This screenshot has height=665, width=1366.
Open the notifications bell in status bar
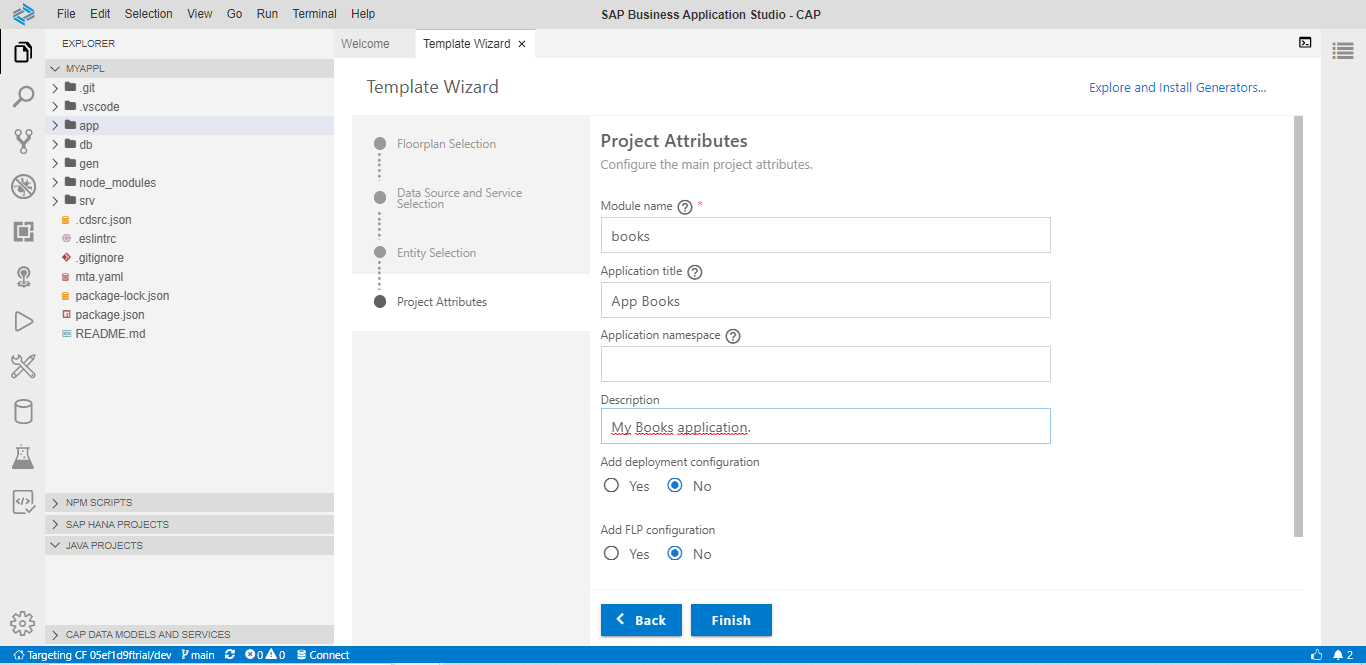pyautogui.click(x=1338, y=655)
